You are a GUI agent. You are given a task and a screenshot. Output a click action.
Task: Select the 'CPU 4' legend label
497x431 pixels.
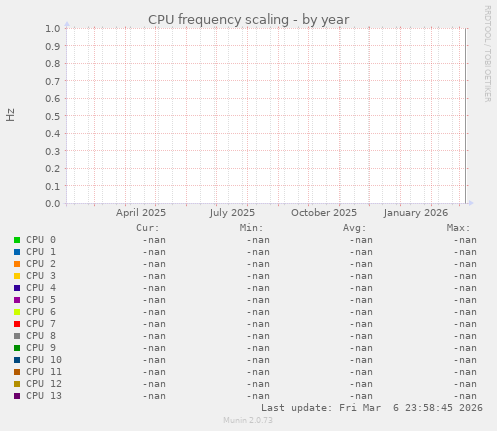point(41,288)
